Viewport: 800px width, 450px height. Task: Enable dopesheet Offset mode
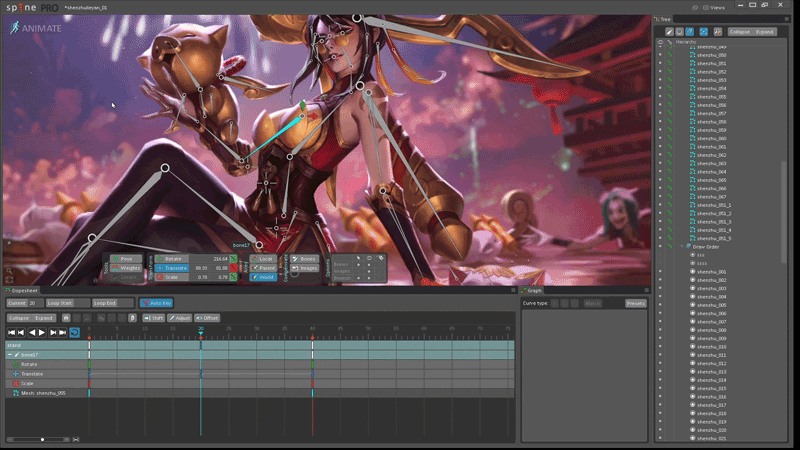[x=207, y=318]
